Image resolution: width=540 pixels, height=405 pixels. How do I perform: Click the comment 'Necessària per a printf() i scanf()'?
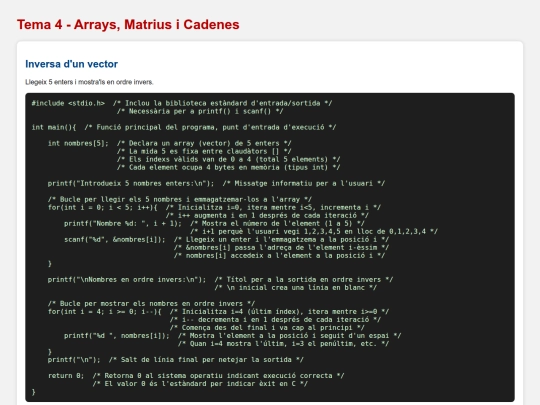(x=200, y=111)
